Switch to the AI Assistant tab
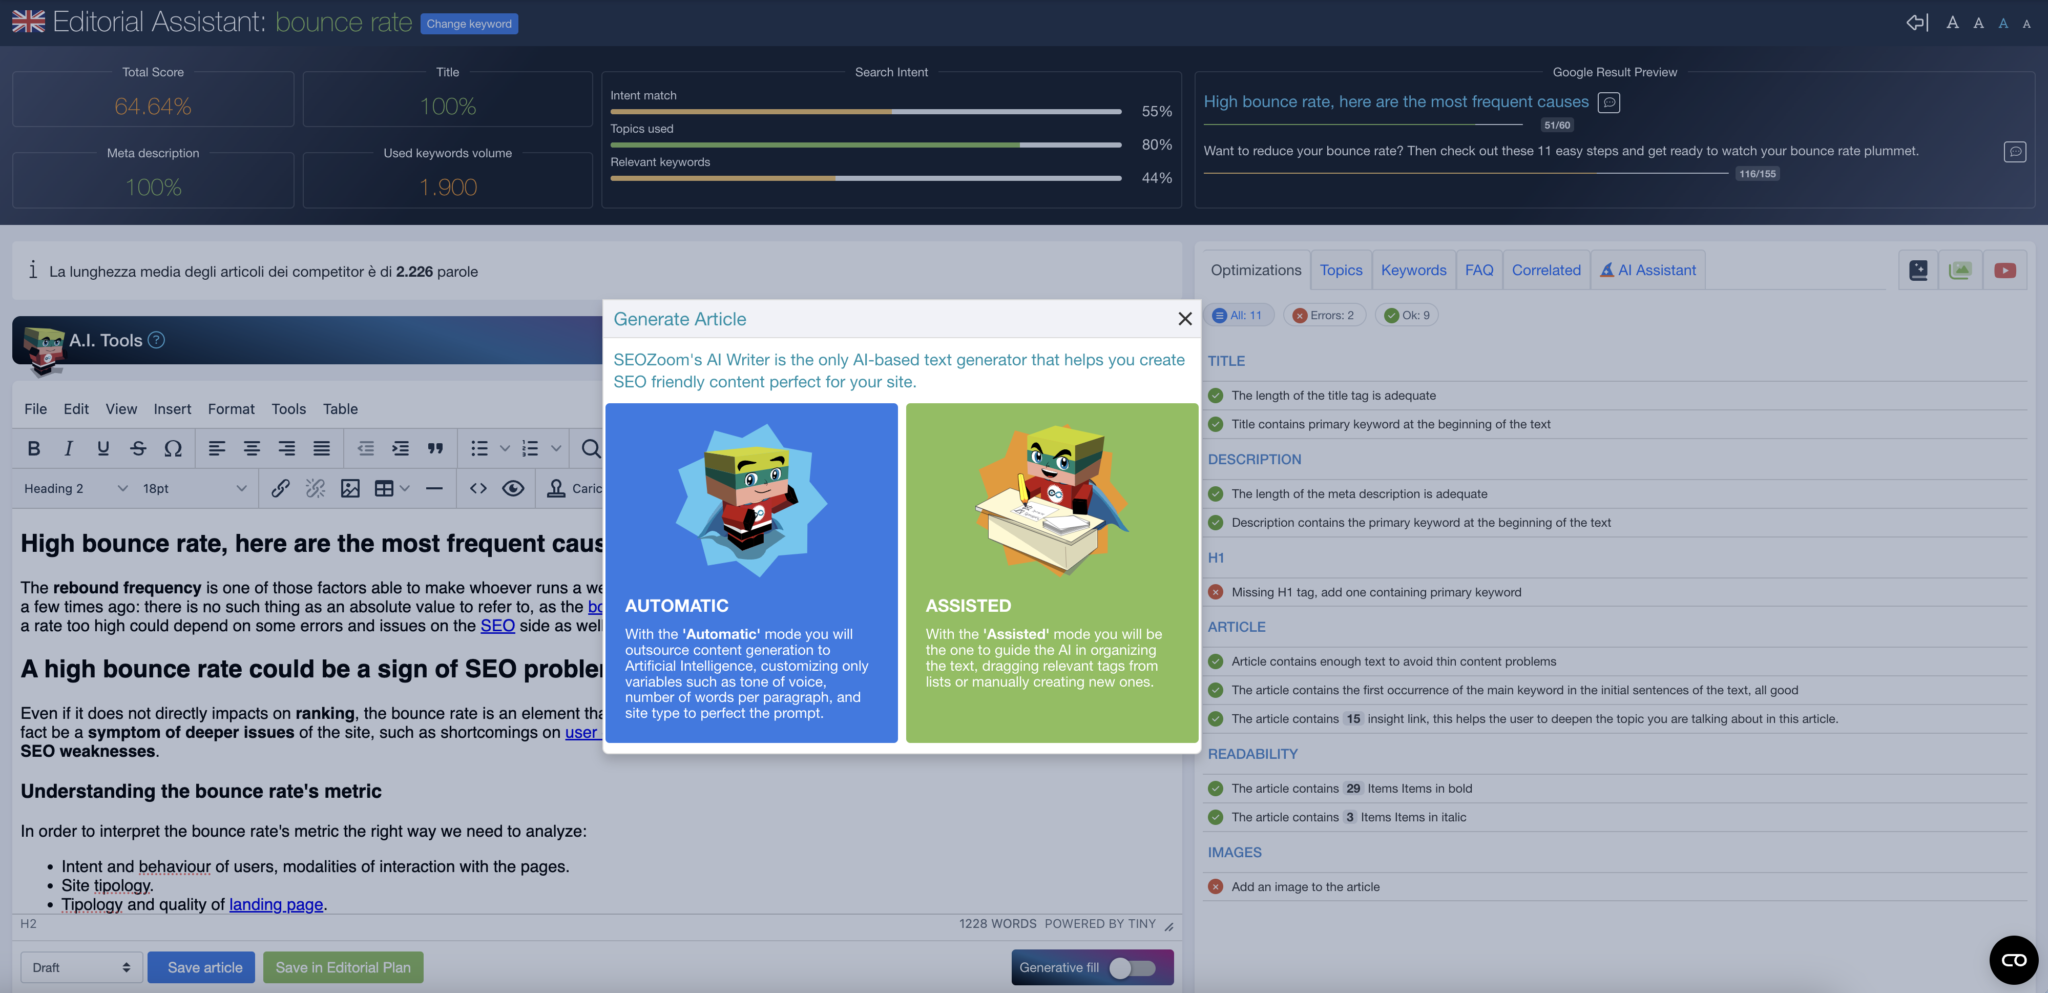This screenshot has width=2048, height=993. pos(1648,270)
